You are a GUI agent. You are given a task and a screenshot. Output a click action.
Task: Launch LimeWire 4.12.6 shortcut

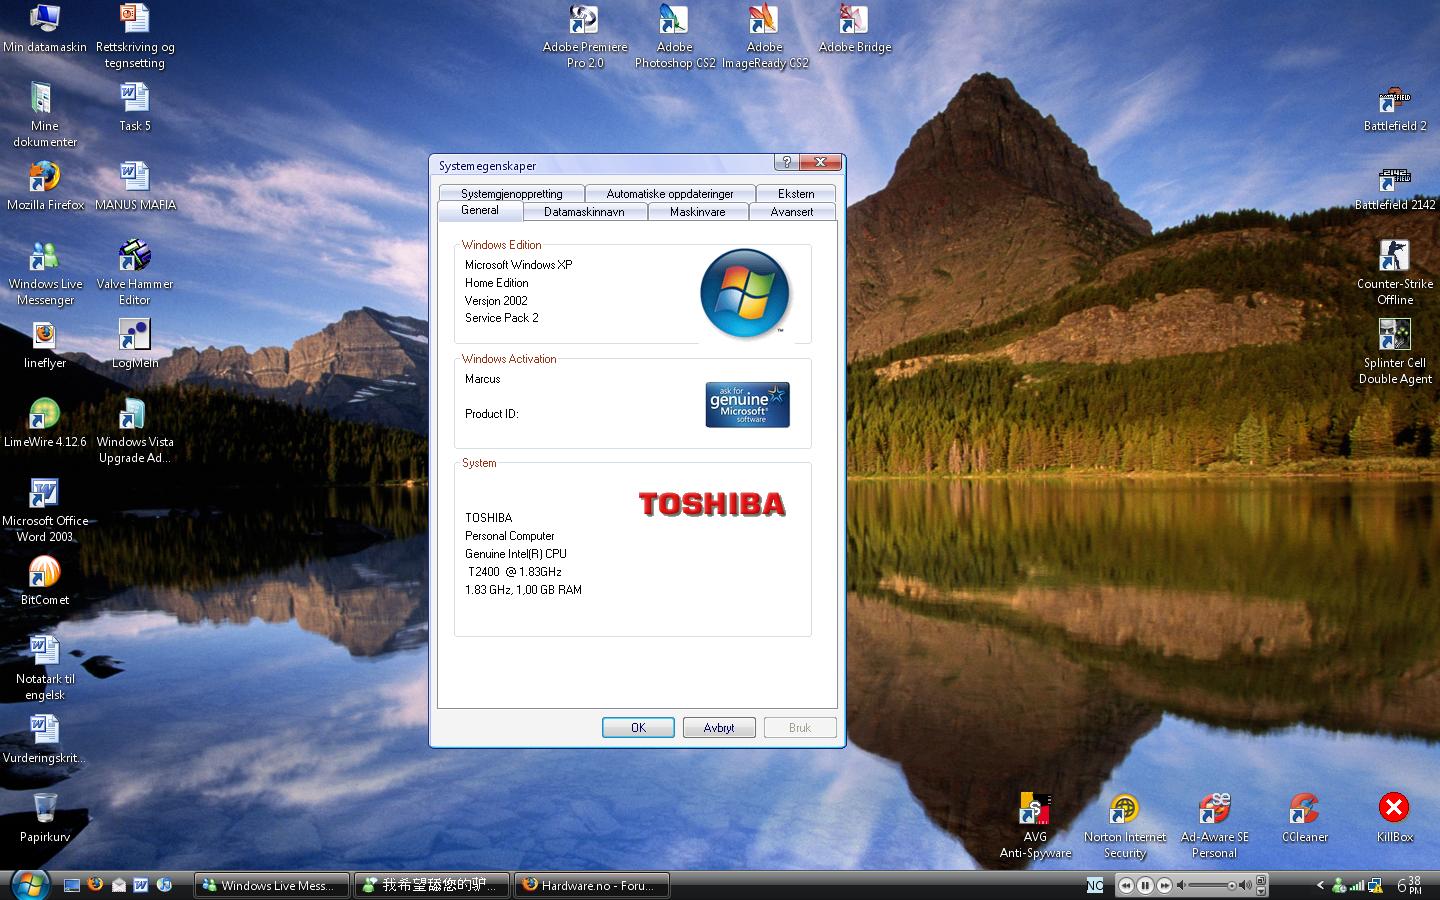tap(44, 423)
